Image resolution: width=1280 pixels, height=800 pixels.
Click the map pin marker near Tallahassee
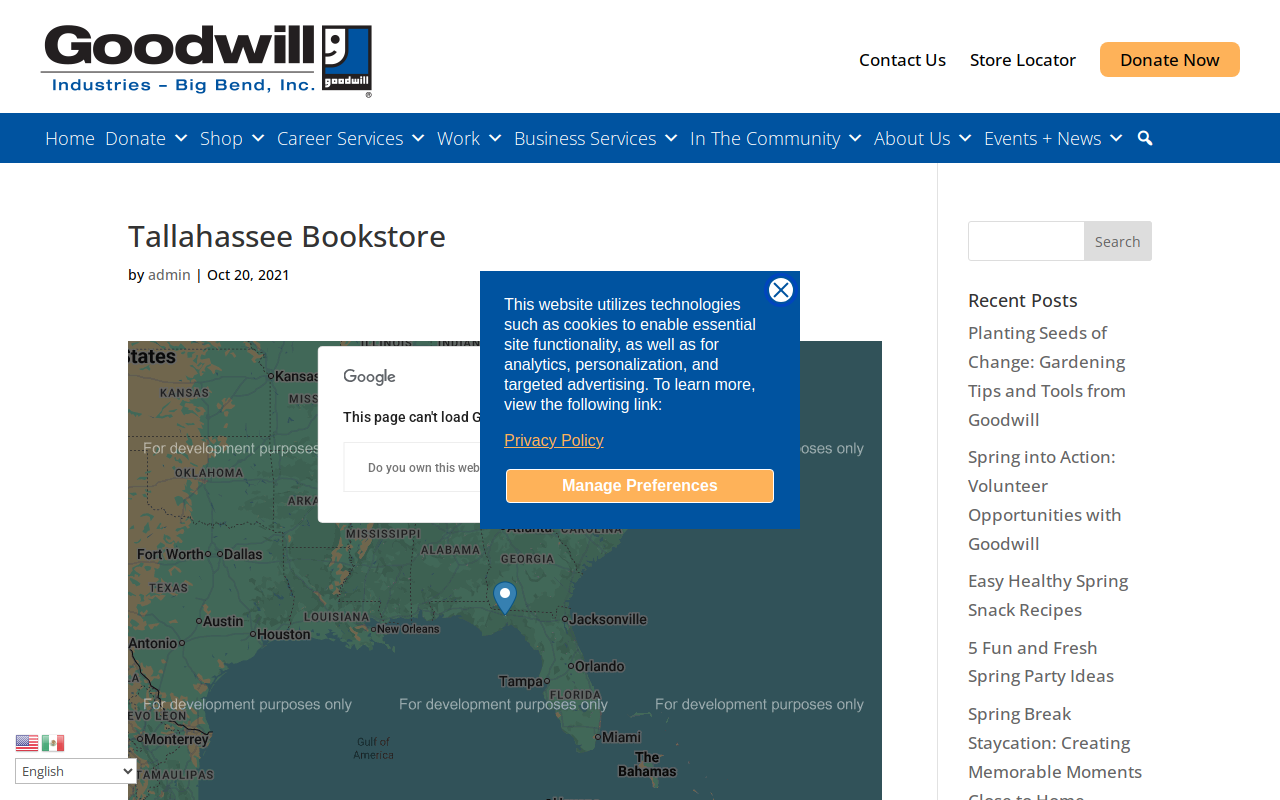tap(505, 598)
